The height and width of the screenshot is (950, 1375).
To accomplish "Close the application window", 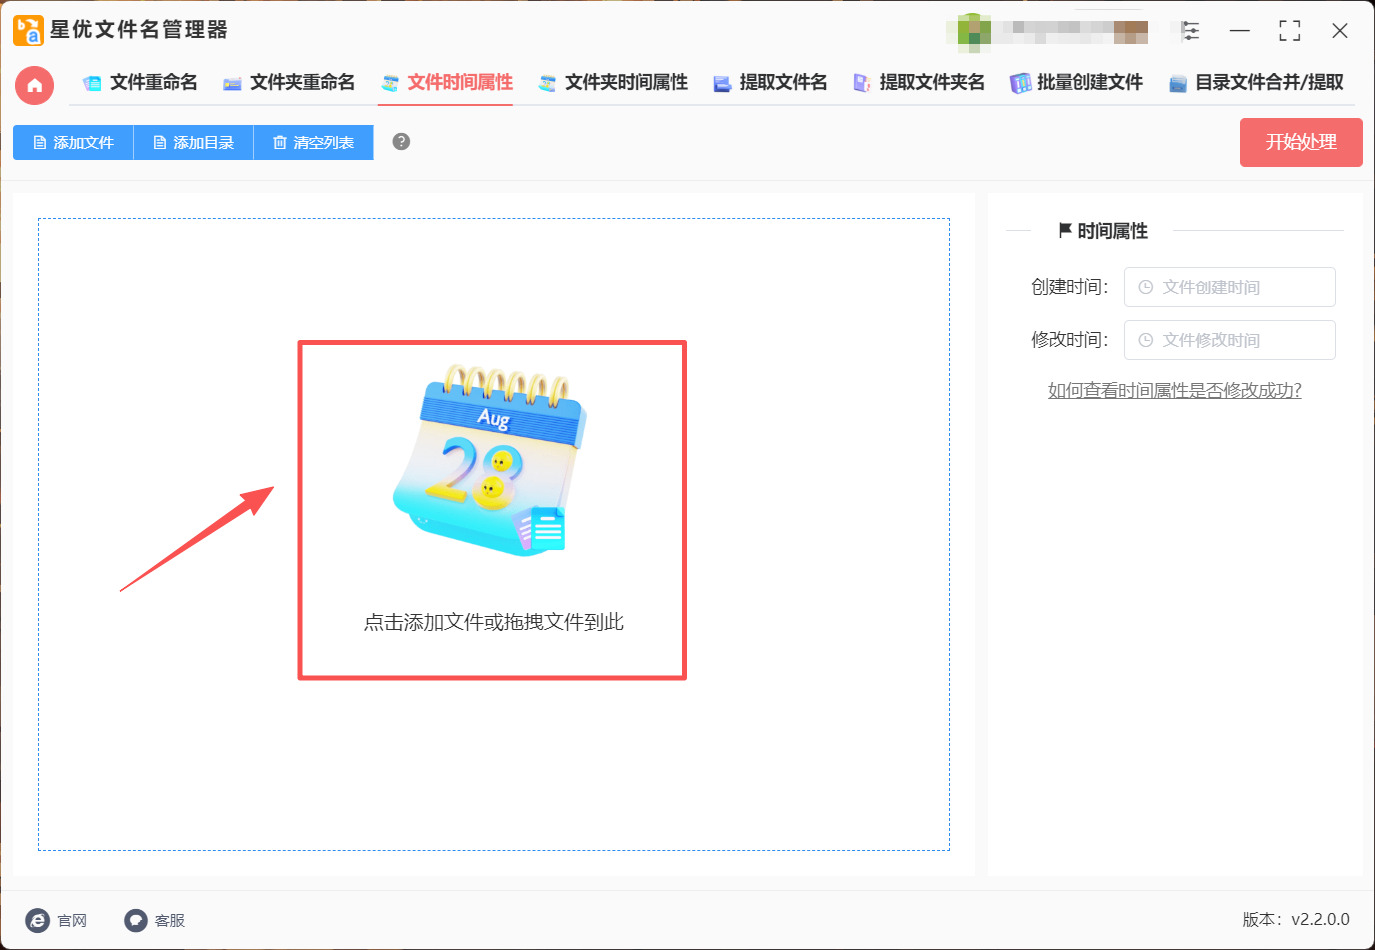I will pos(1340,31).
